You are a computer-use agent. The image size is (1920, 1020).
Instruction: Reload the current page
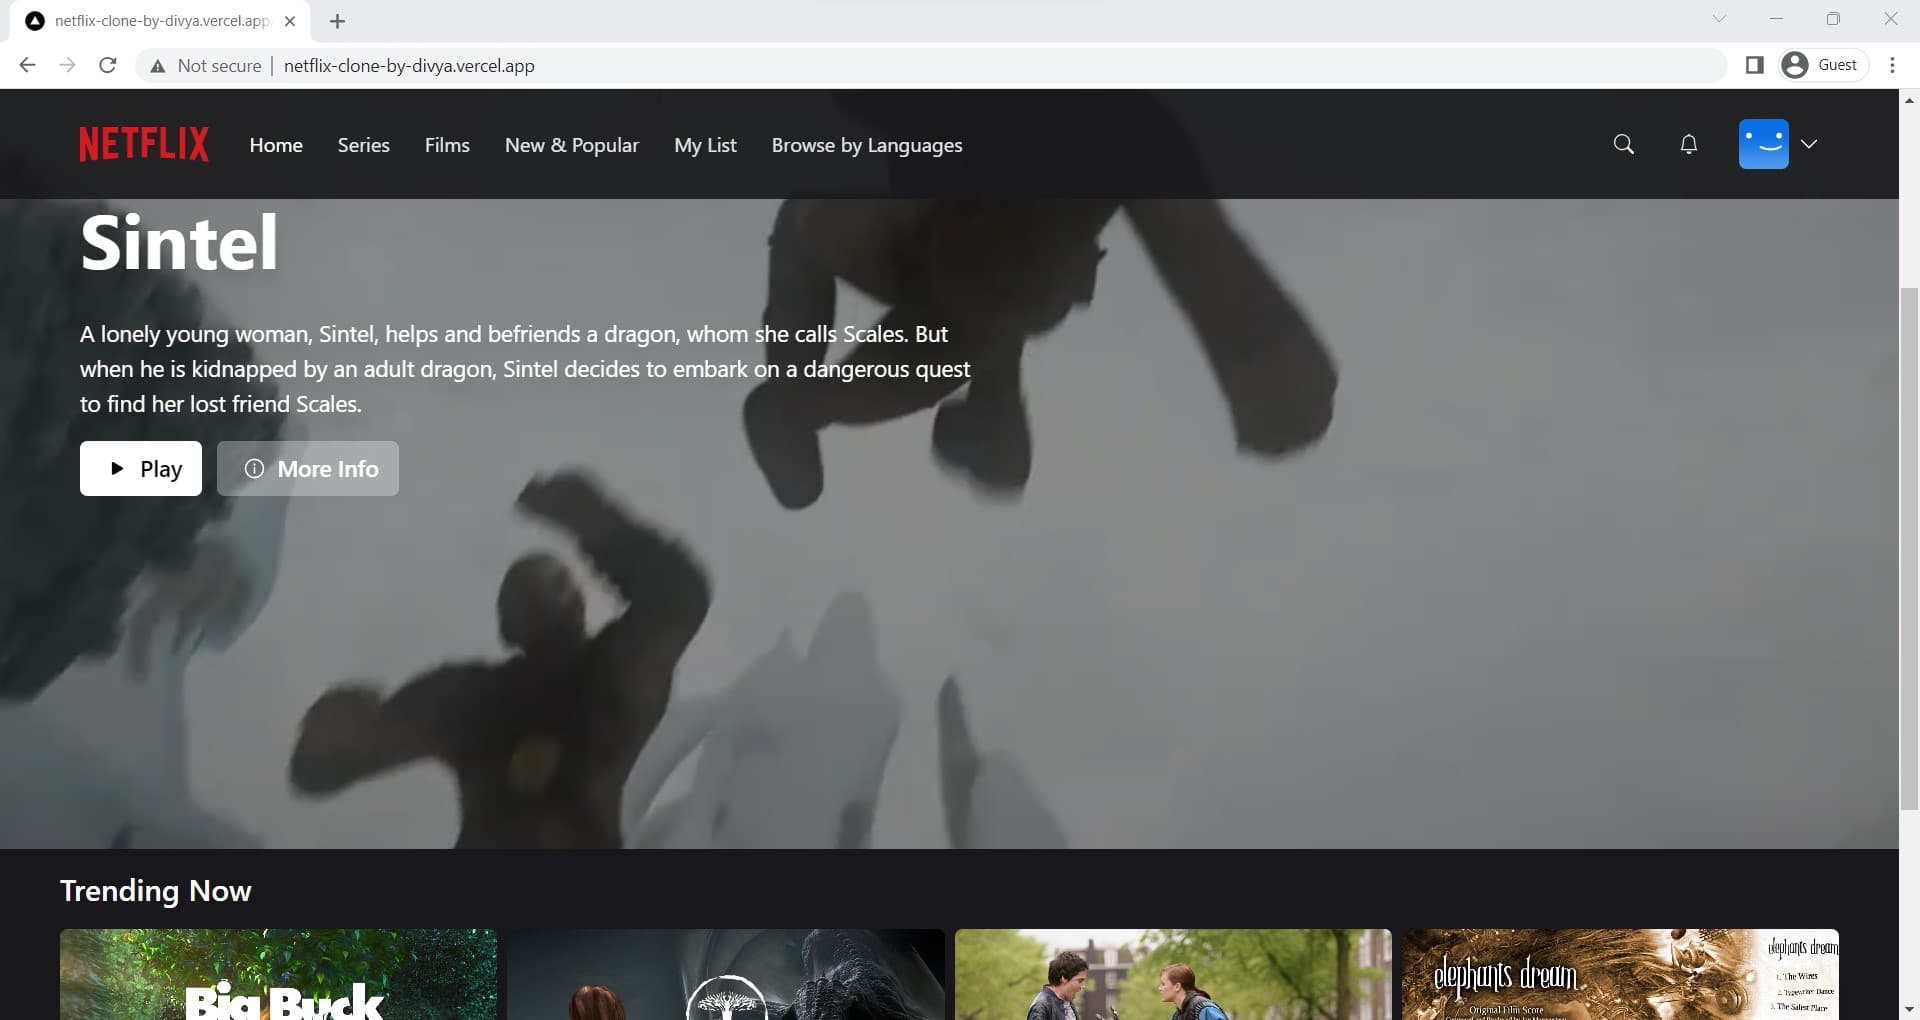click(107, 65)
